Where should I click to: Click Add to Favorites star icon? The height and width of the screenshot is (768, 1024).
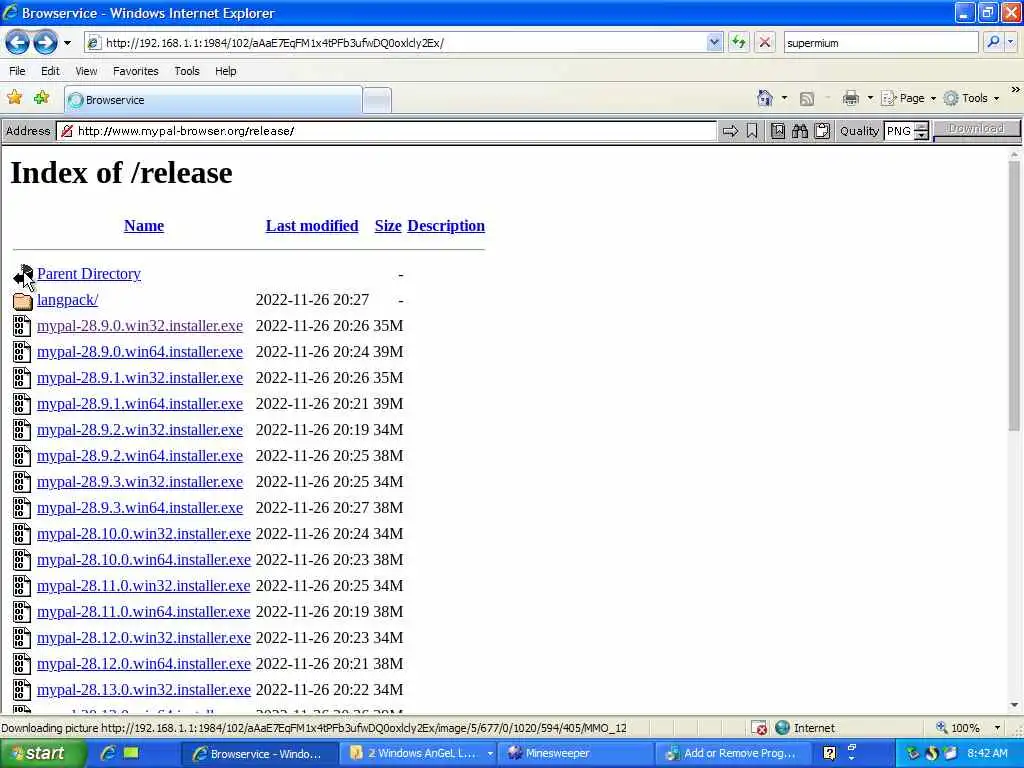[x=41, y=98]
